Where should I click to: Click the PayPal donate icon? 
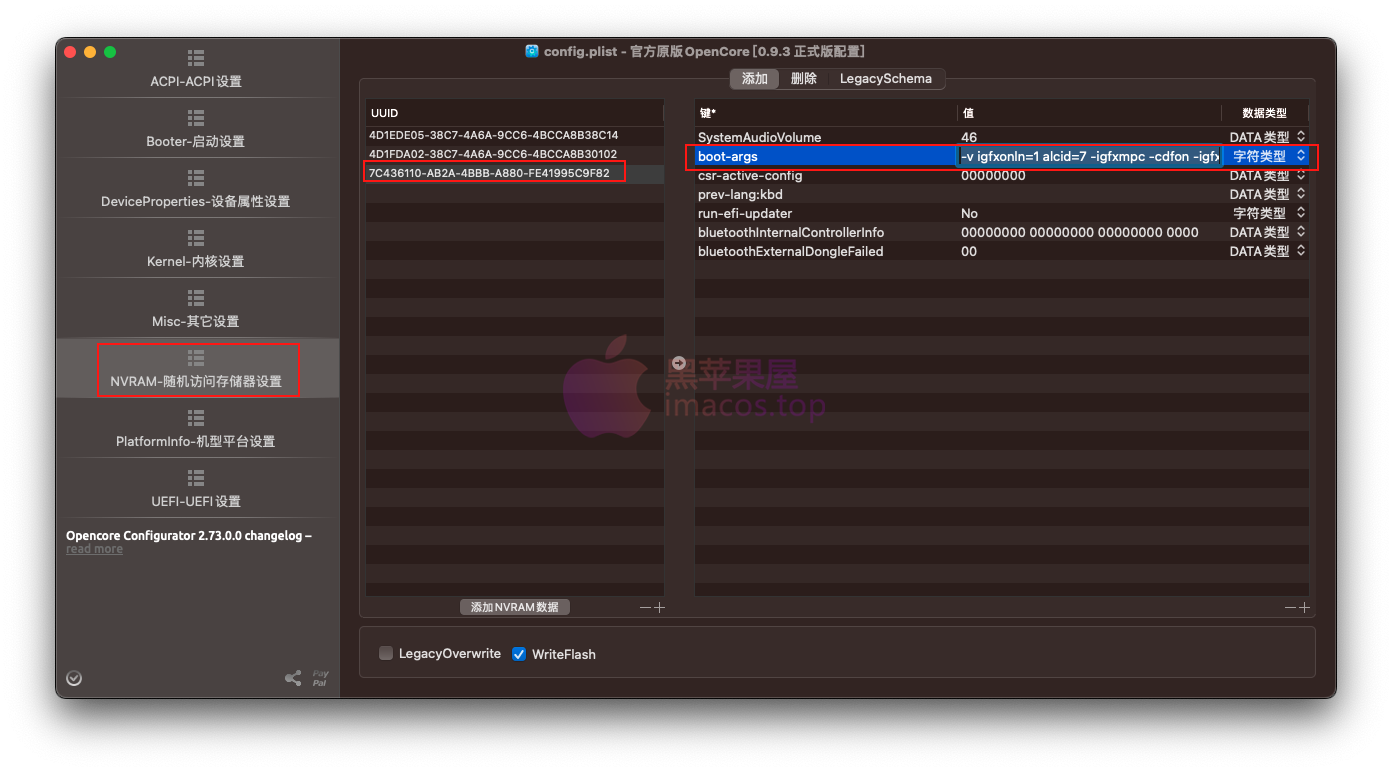(320, 679)
